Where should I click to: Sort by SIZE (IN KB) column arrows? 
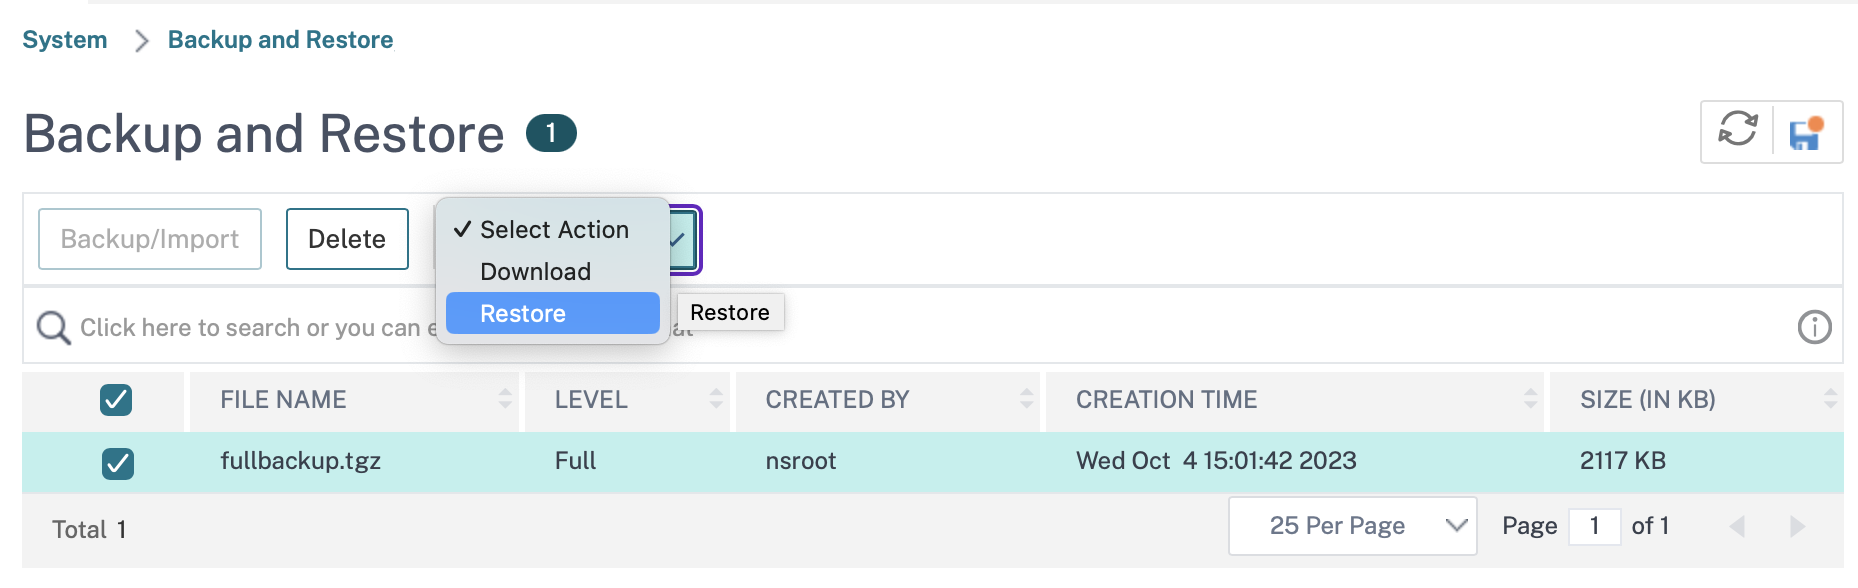(x=1831, y=399)
